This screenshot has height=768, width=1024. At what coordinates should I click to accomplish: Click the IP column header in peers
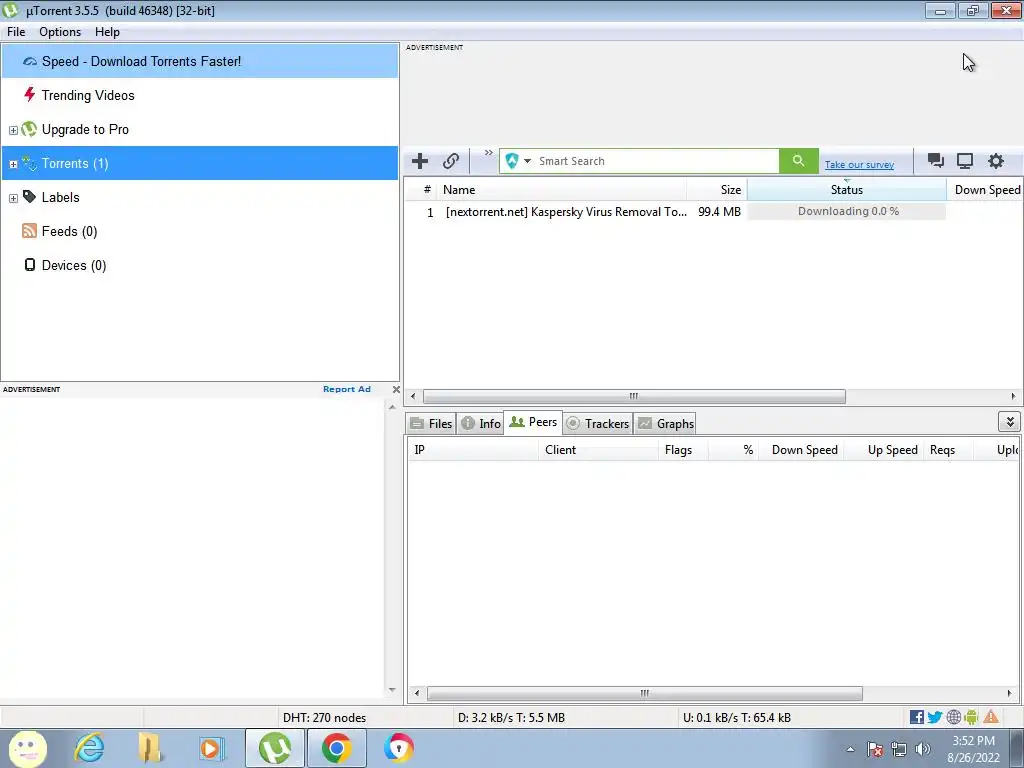point(473,450)
